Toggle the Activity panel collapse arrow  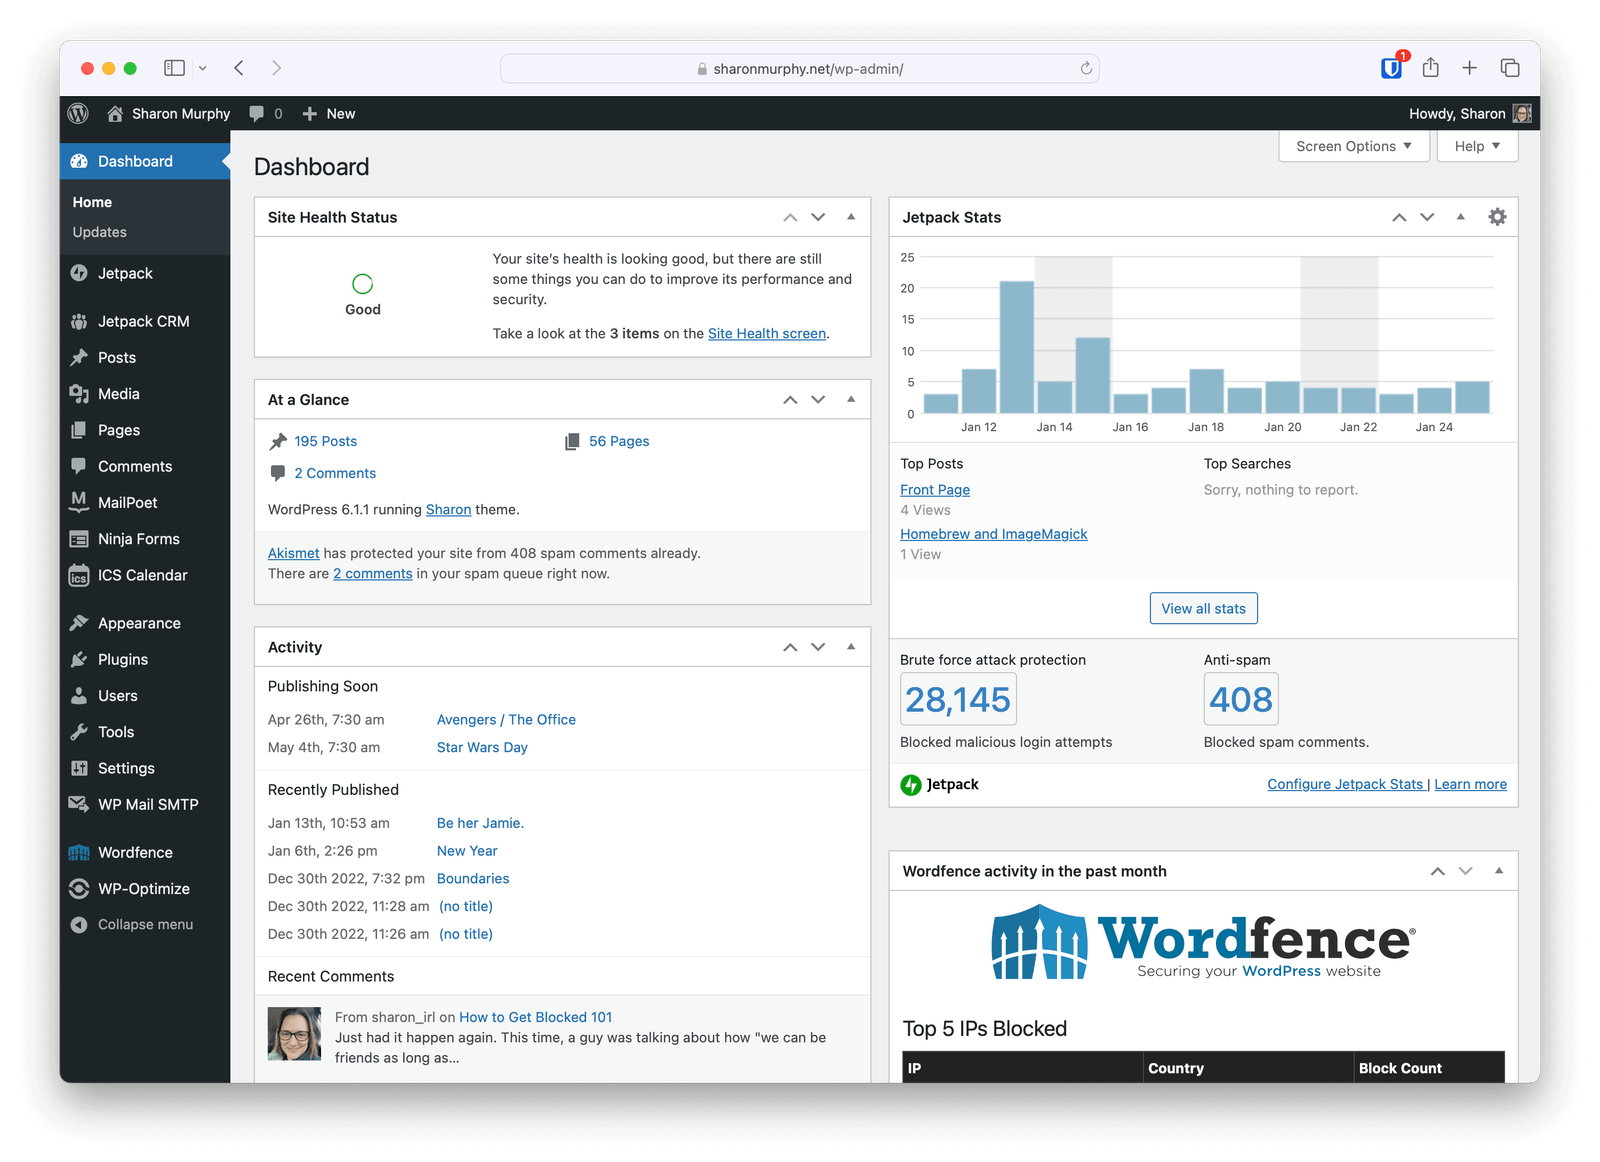(x=851, y=647)
